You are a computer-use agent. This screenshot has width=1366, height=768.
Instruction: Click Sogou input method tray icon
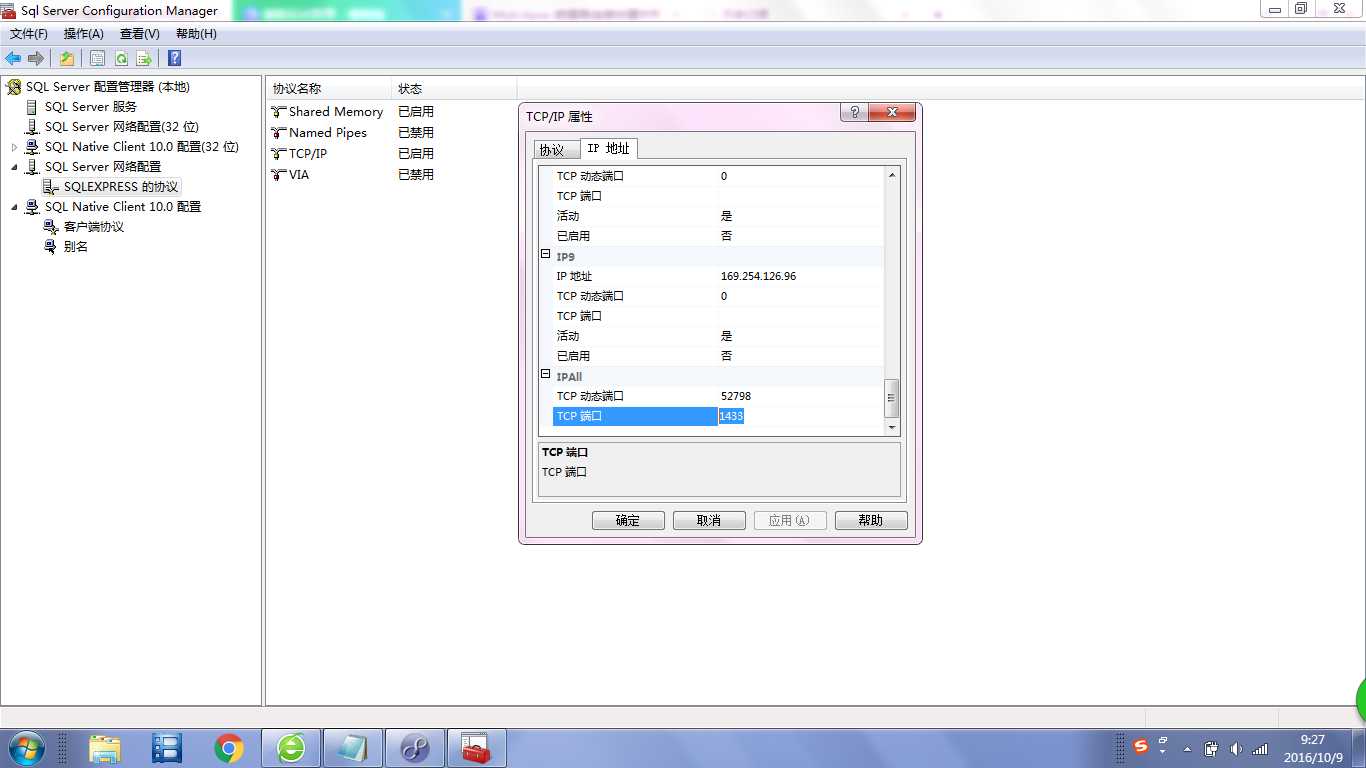click(1141, 746)
